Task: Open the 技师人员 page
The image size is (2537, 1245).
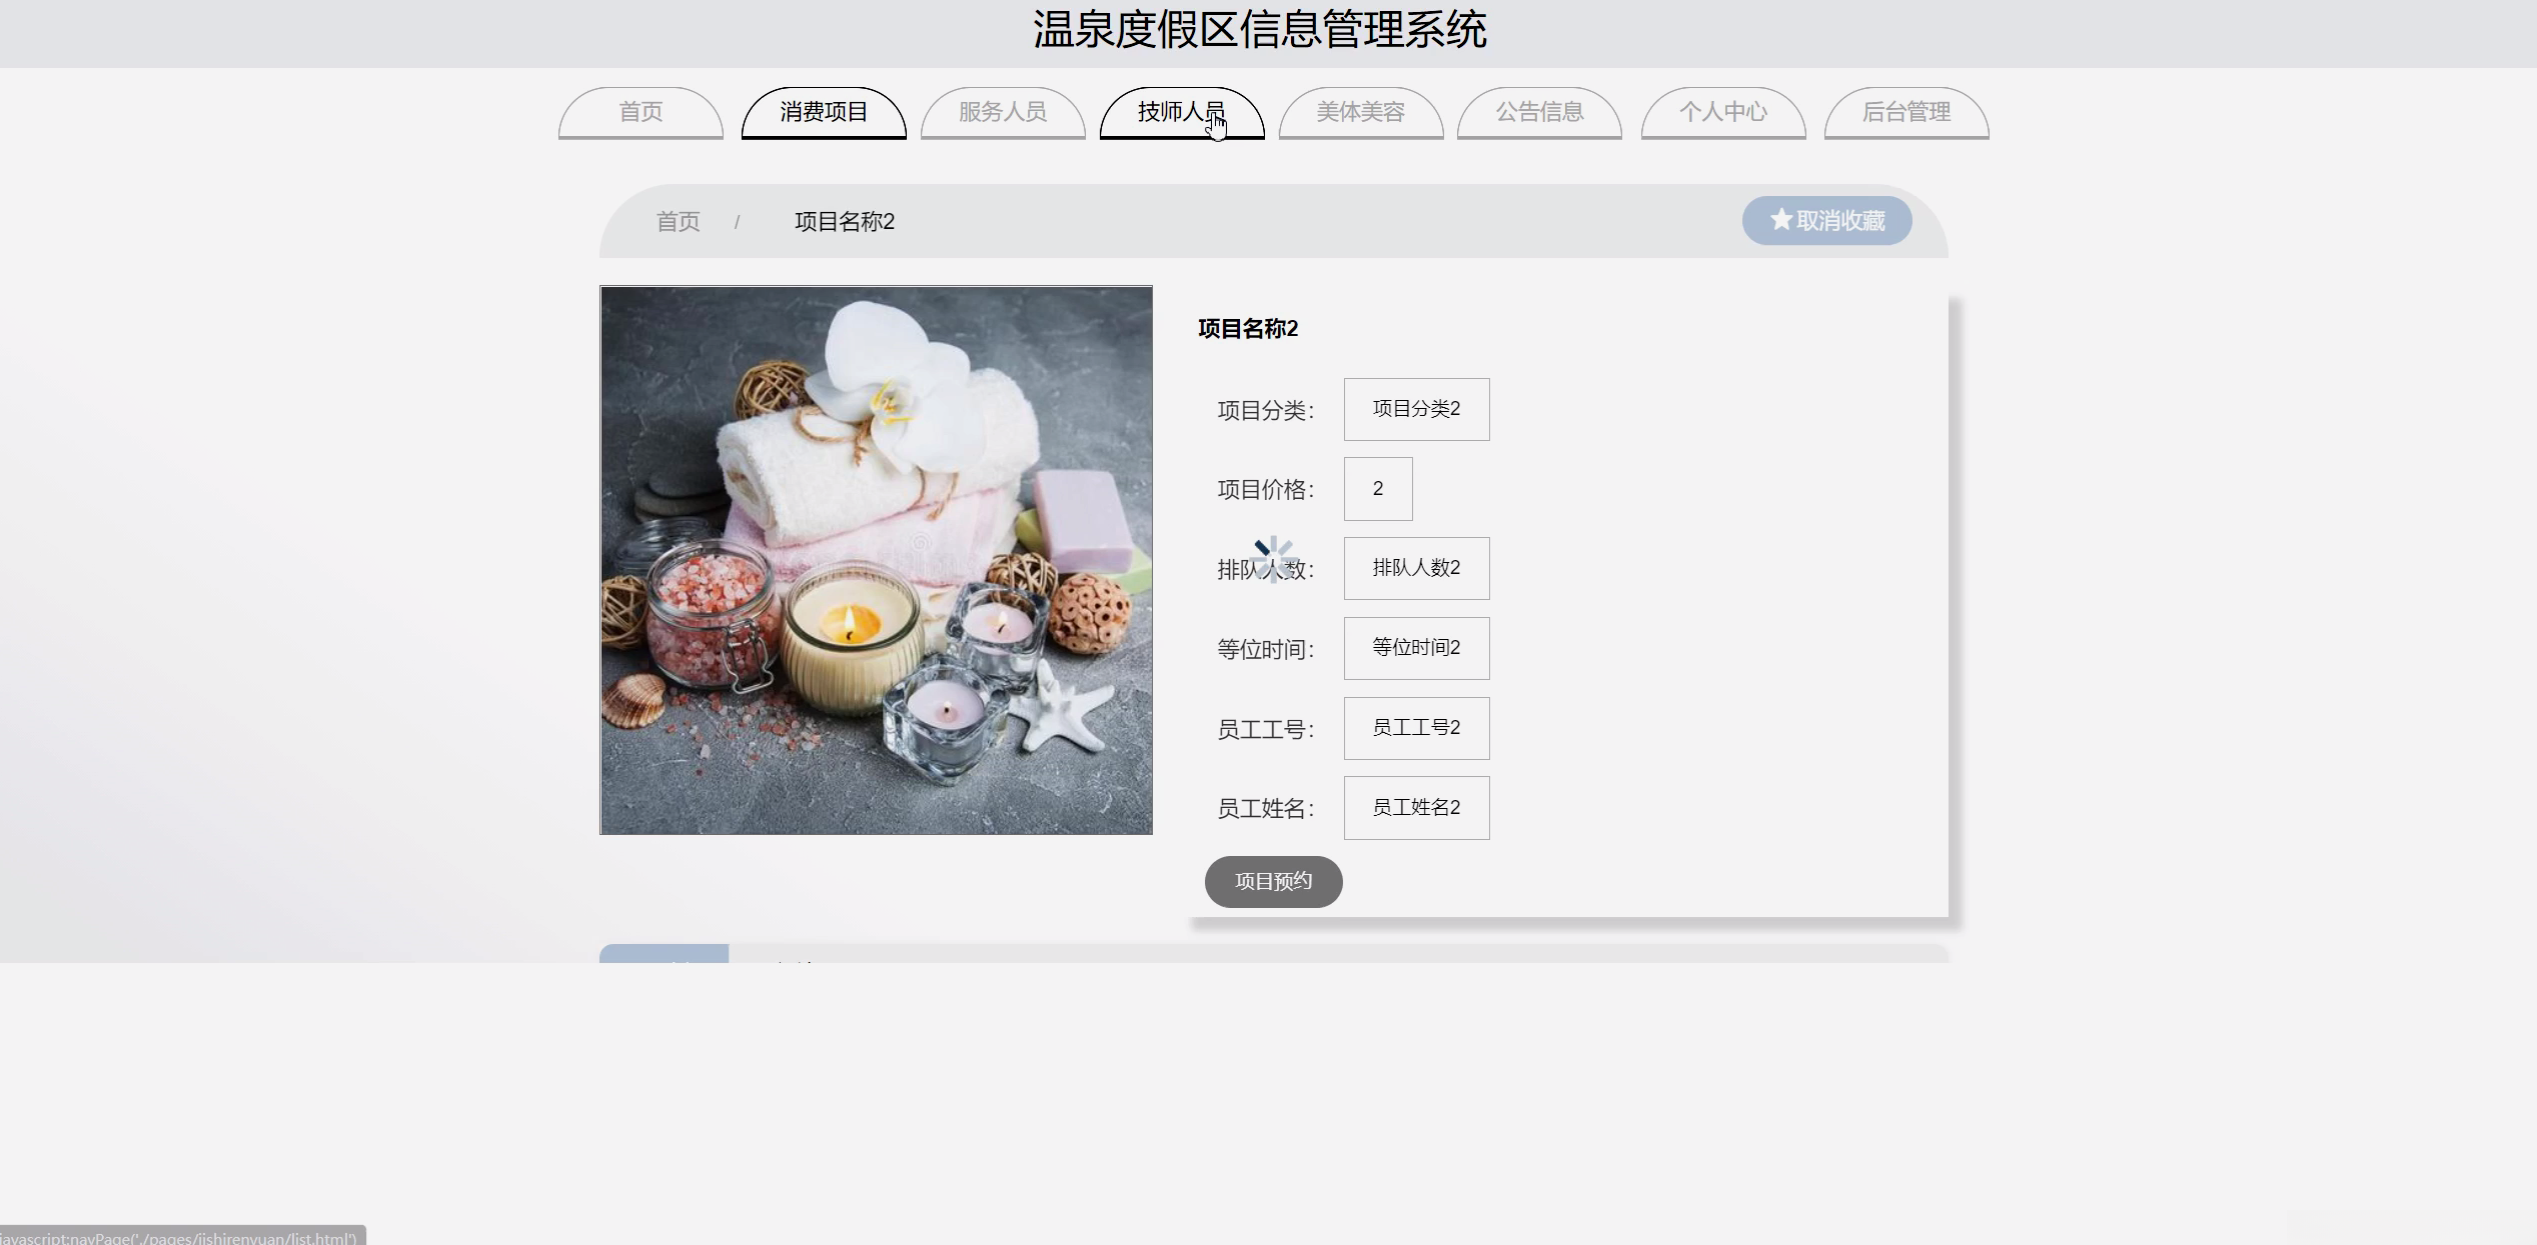Action: 1181,112
